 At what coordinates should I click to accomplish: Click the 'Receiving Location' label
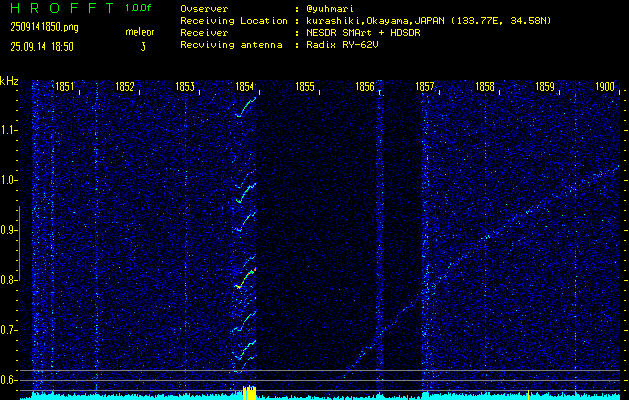(234, 21)
